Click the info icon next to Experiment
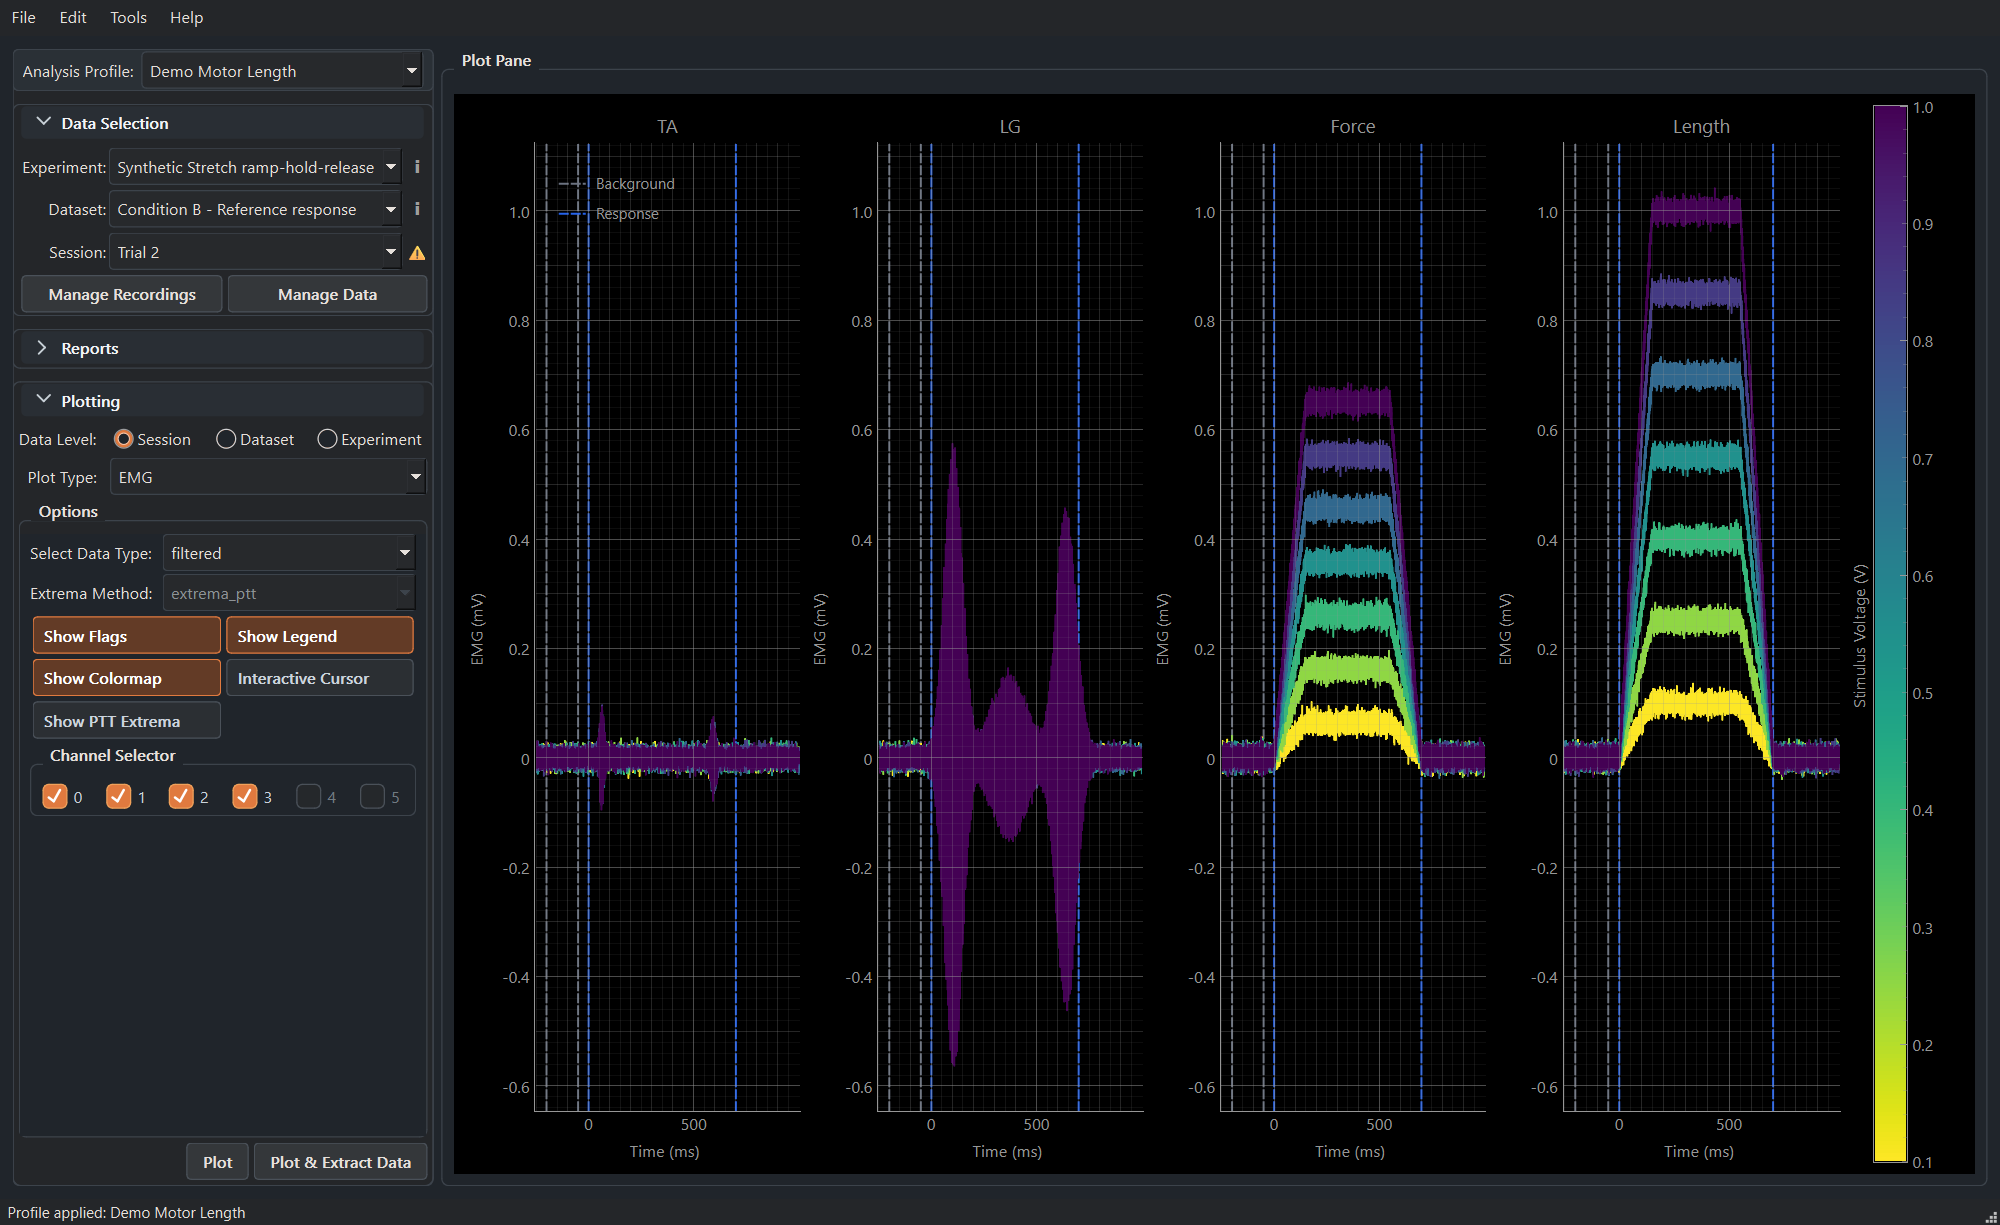Screen dimensions: 2000x1225 [x=417, y=167]
